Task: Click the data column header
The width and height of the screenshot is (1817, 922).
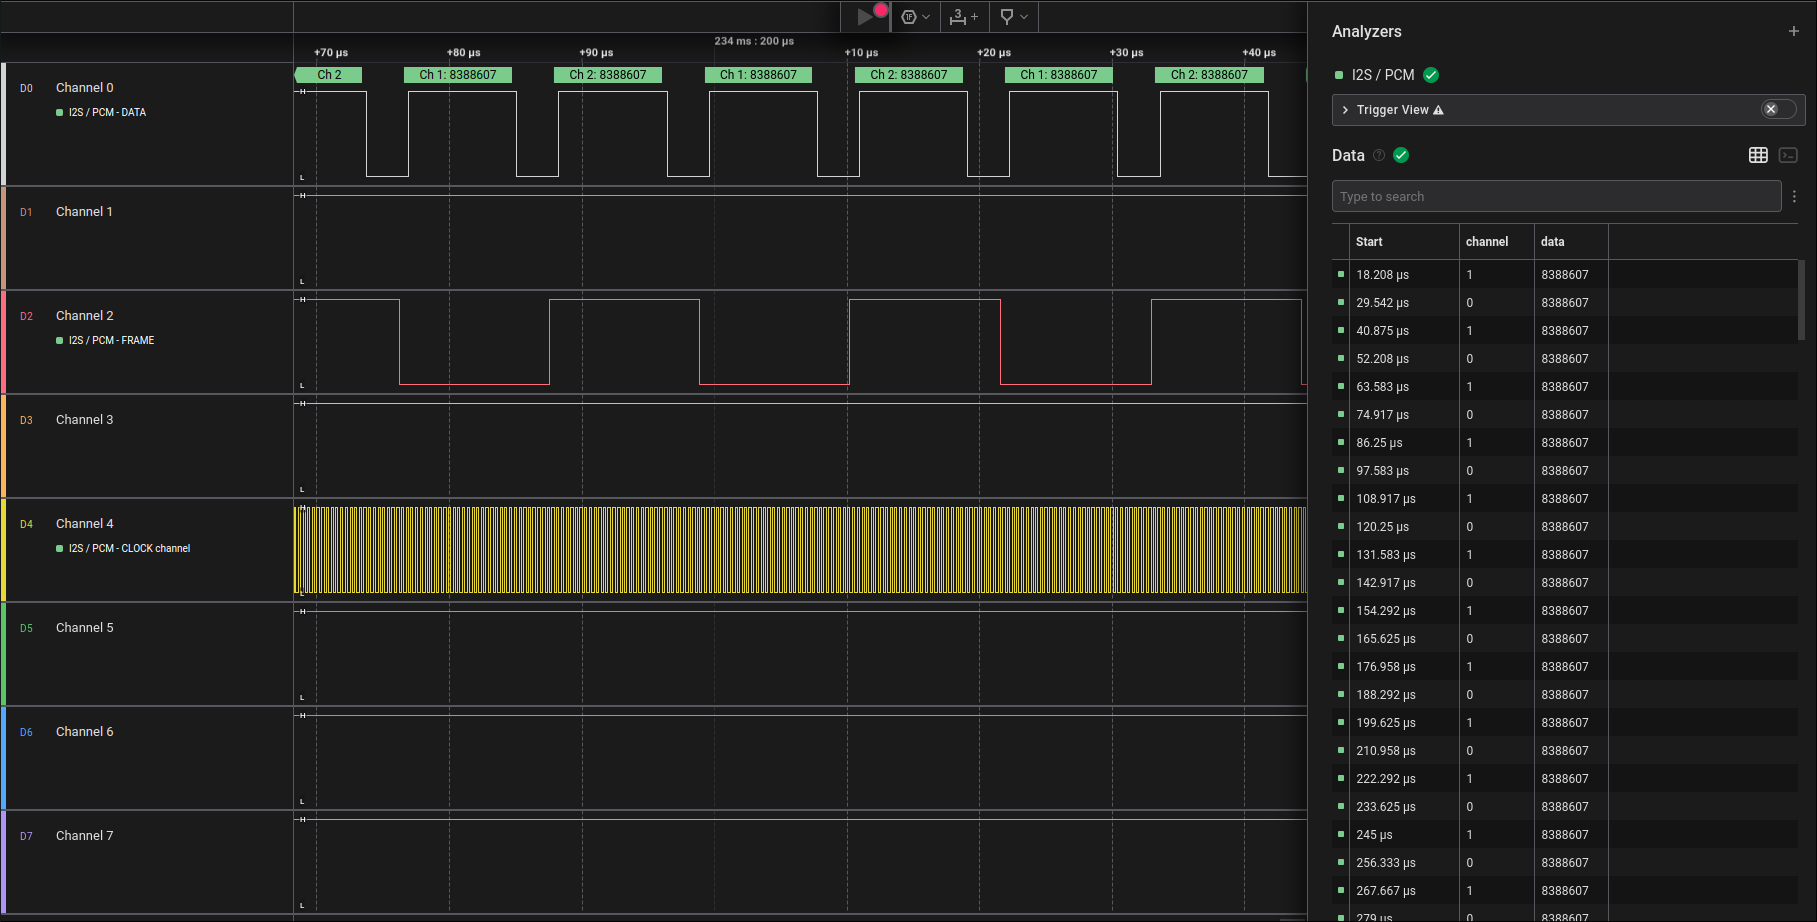Action: (1552, 242)
